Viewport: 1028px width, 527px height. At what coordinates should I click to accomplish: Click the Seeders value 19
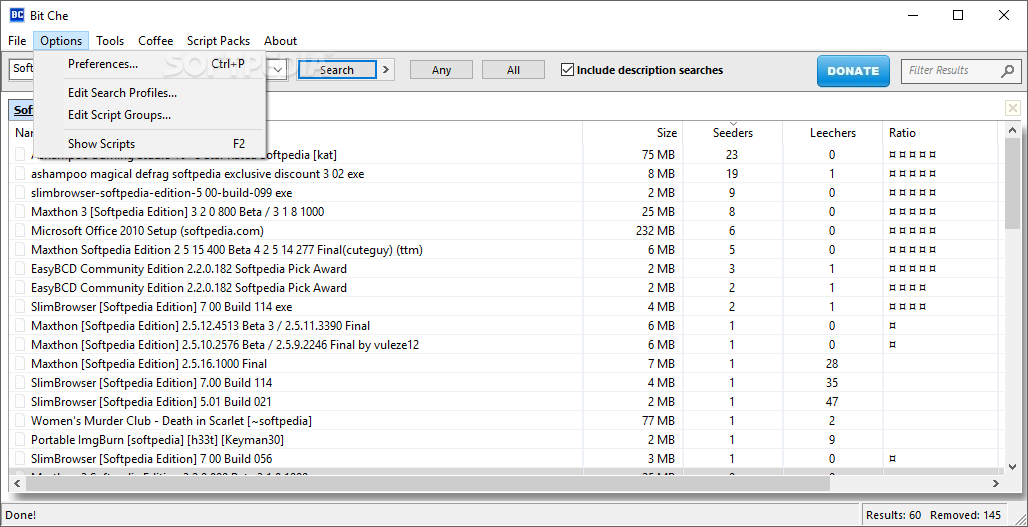point(732,174)
